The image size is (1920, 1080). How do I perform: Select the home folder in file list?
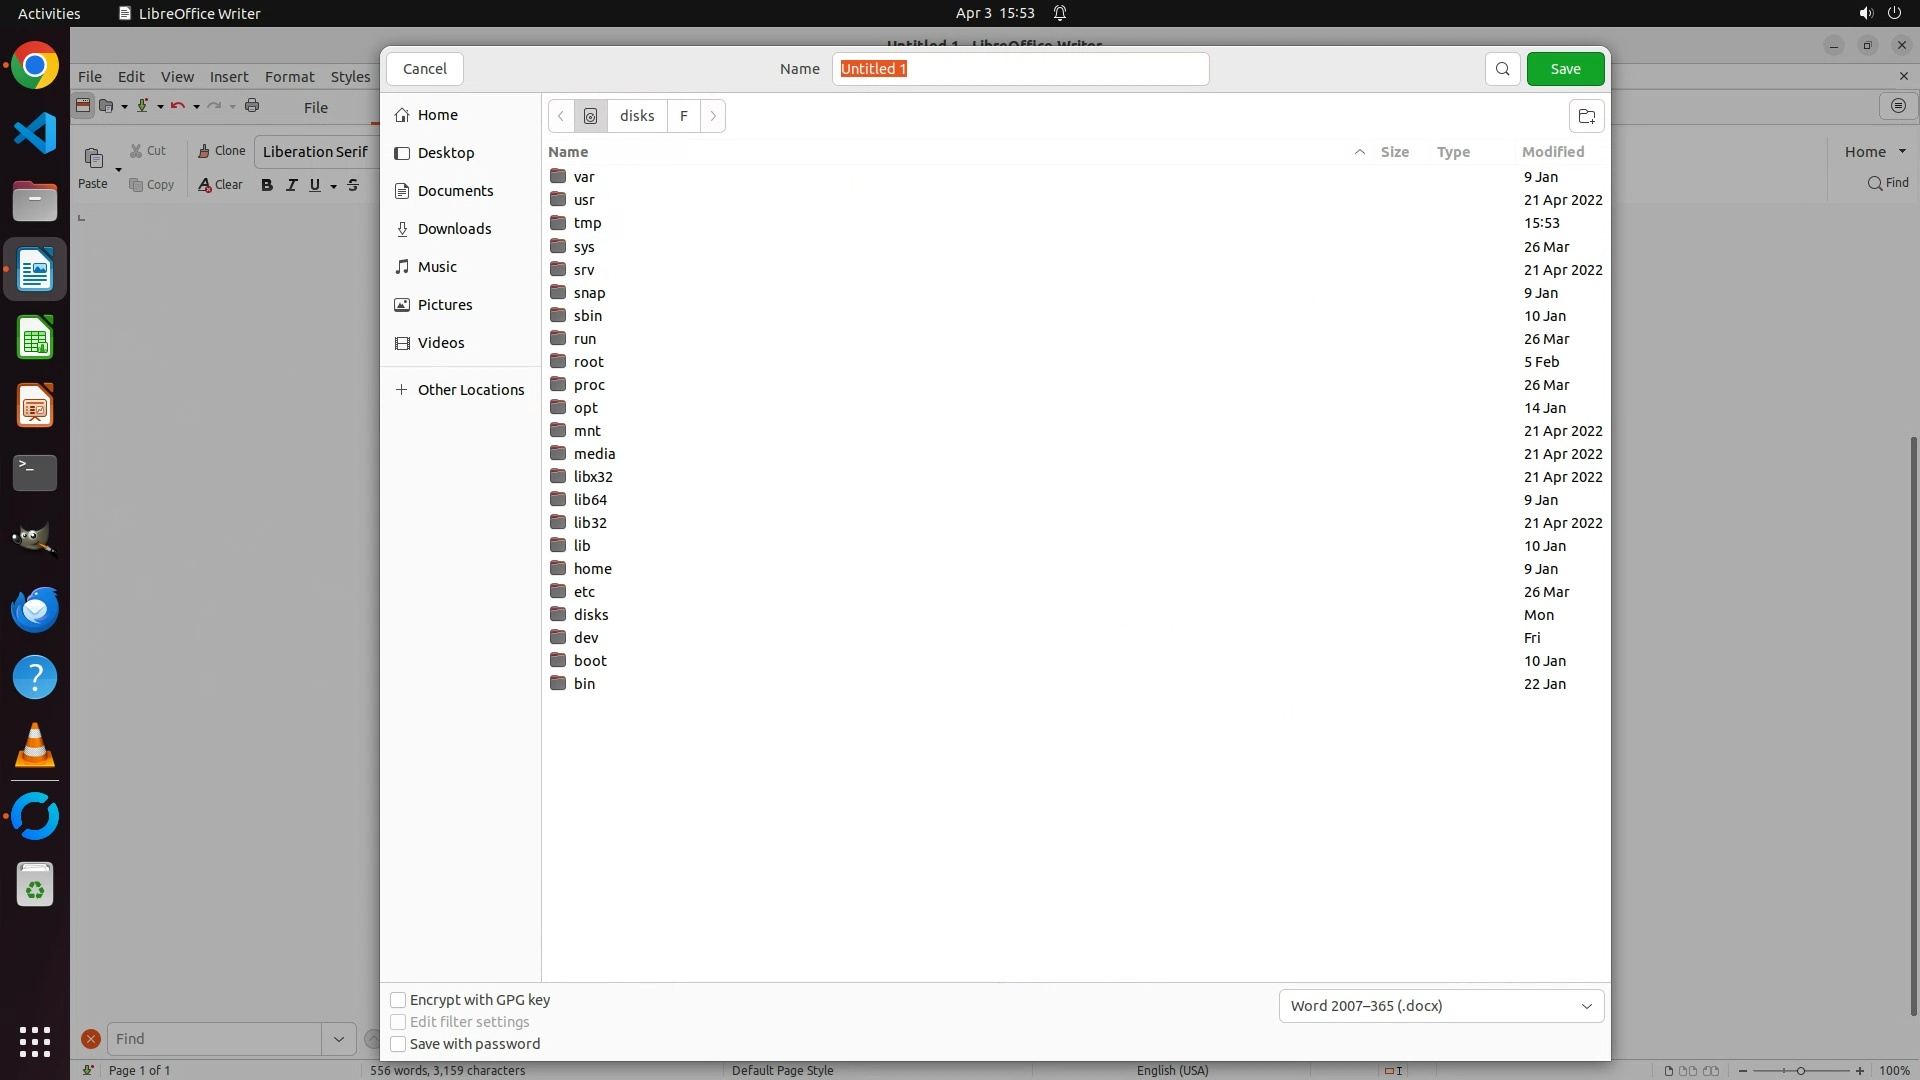[x=592, y=569]
